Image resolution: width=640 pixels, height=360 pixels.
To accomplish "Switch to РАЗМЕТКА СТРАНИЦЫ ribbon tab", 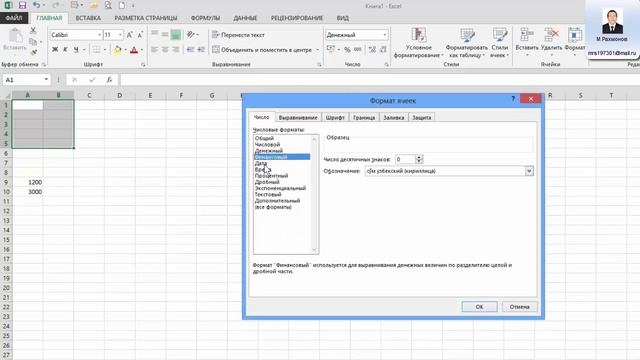I will click(146, 18).
